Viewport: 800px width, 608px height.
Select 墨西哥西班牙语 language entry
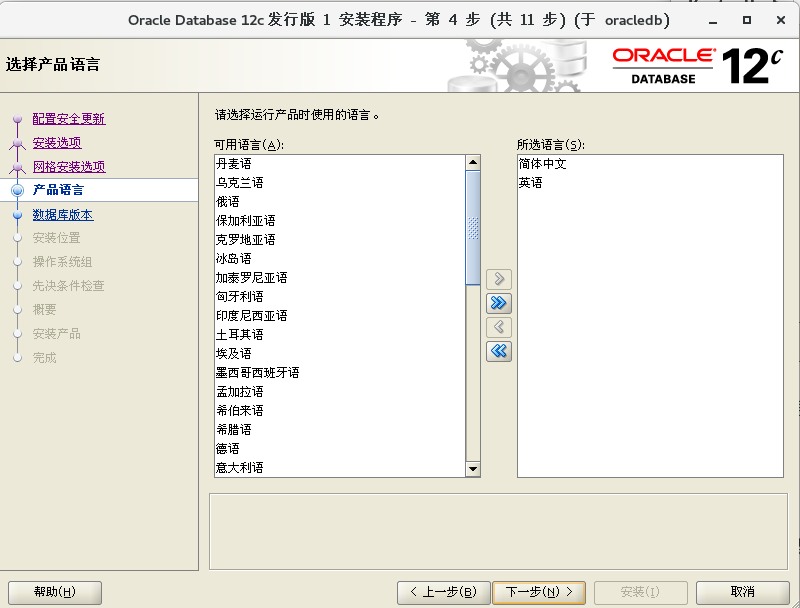click(x=340, y=373)
